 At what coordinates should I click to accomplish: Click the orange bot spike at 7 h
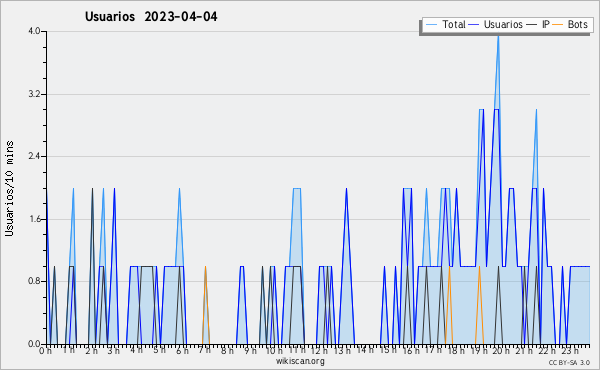(205, 305)
